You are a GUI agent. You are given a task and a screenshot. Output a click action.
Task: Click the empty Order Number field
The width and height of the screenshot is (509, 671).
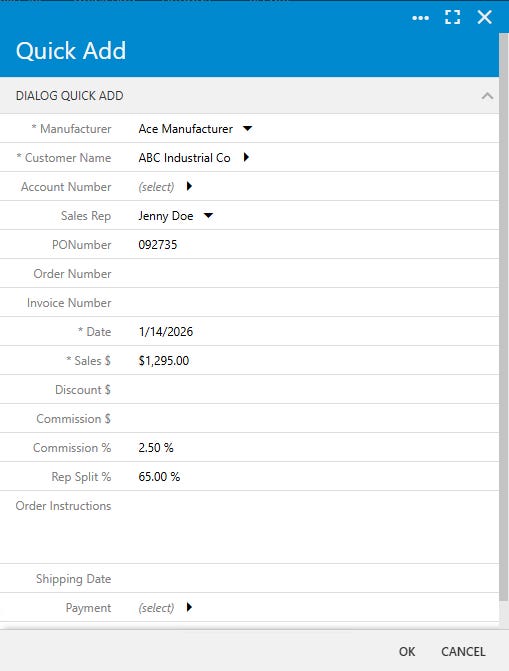(317, 273)
